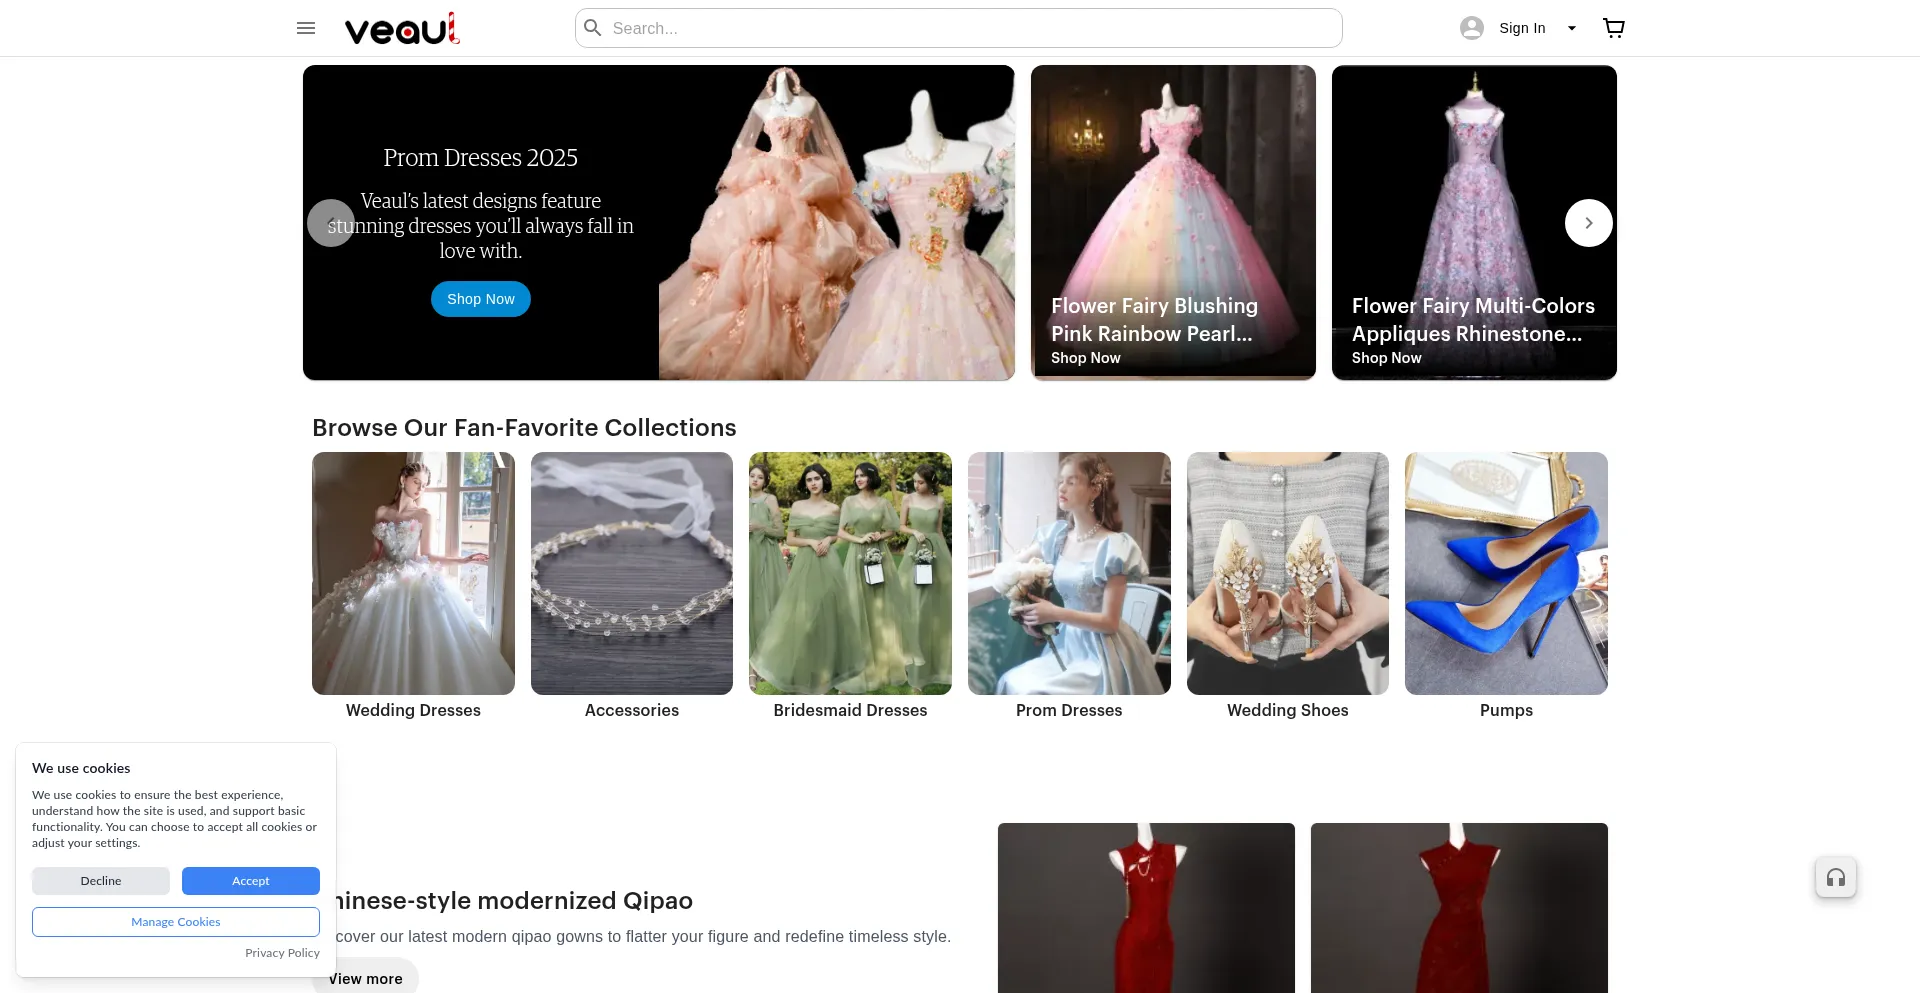This screenshot has height=993, width=1920.
Task: Decline cookies in the banner
Action: 100,880
